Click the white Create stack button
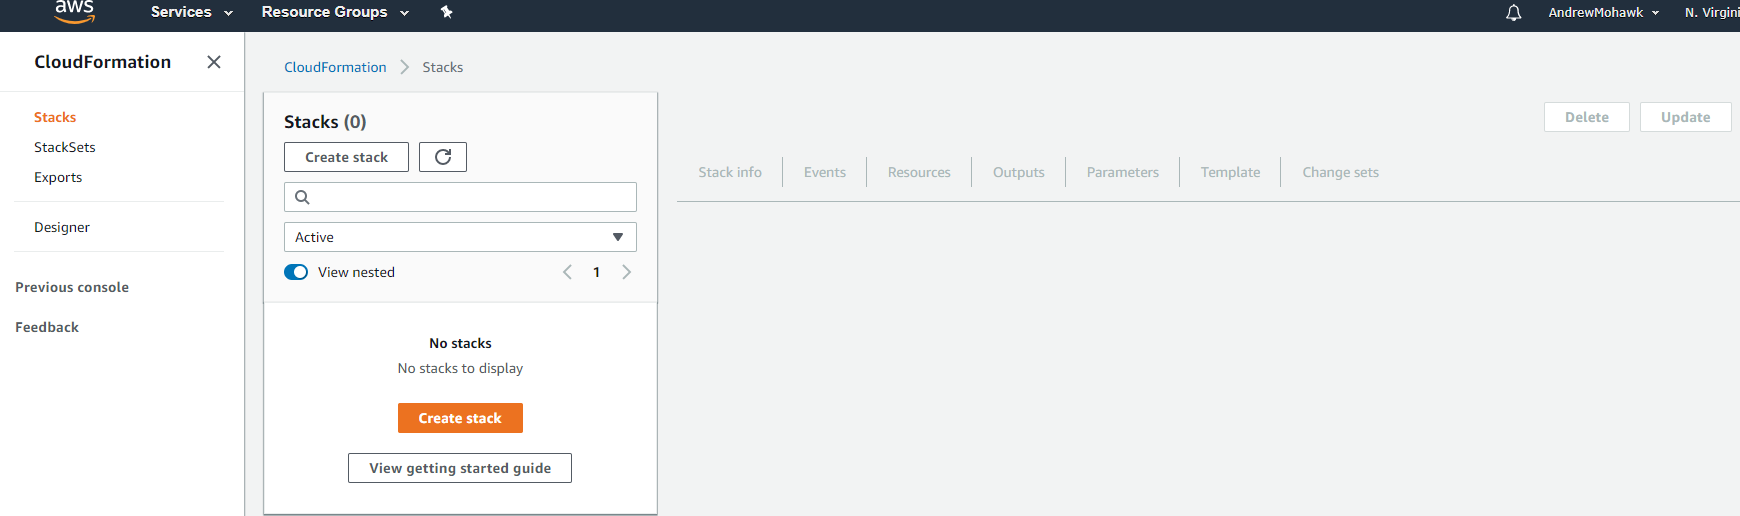The height and width of the screenshot is (516, 1740). (x=346, y=157)
